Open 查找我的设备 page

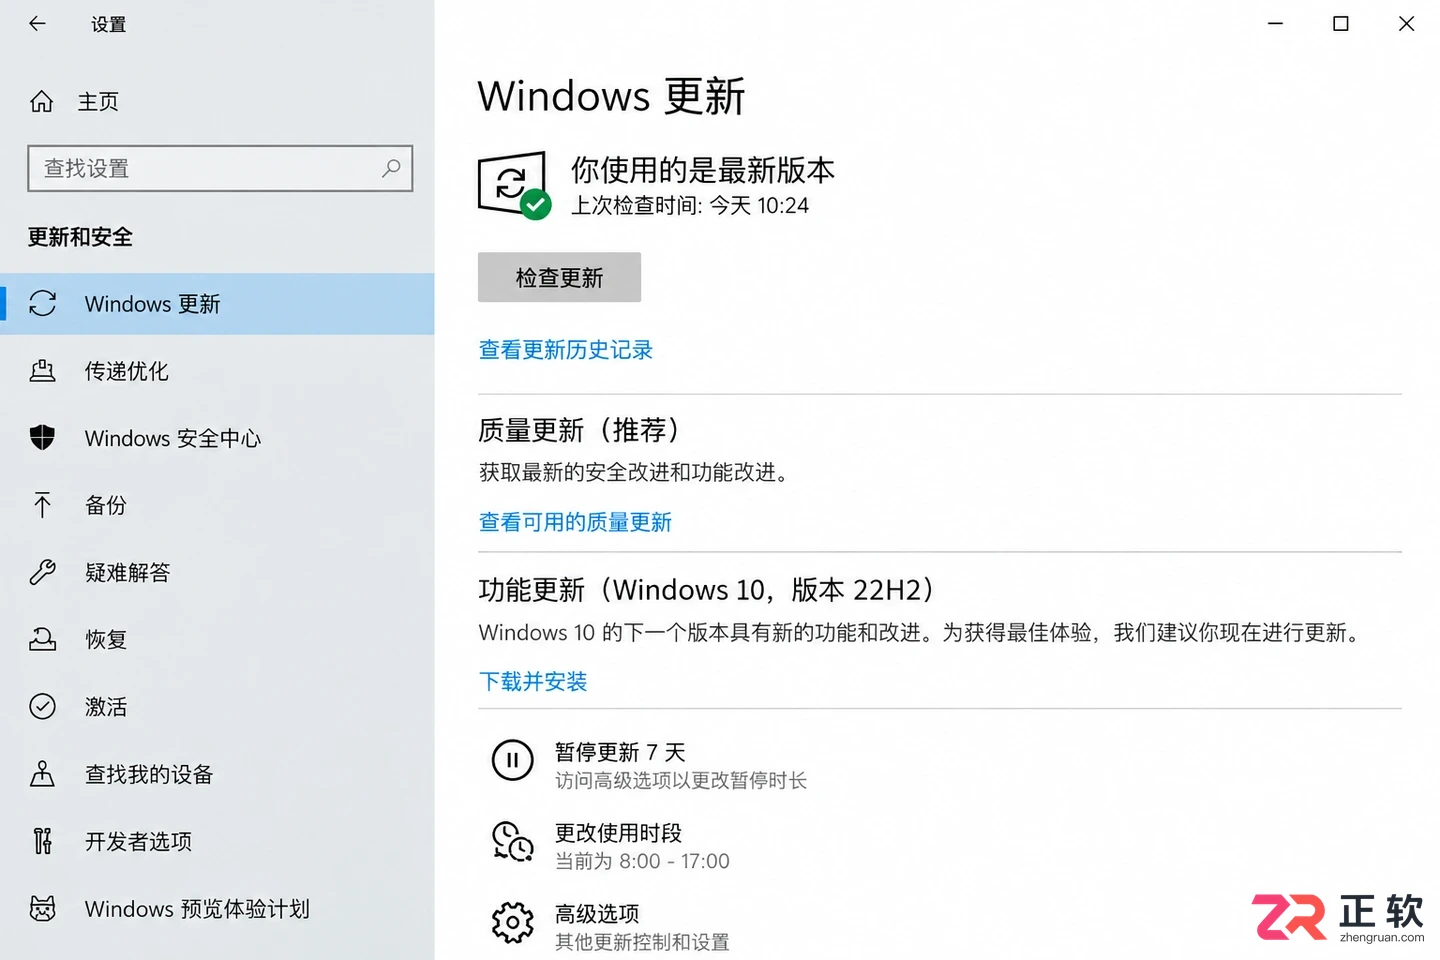(217, 774)
